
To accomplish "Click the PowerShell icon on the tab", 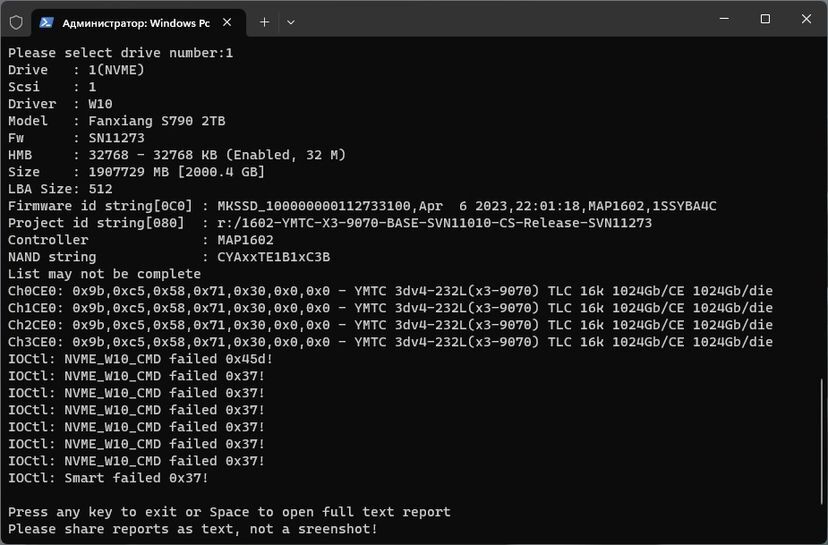I will tap(47, 21).
